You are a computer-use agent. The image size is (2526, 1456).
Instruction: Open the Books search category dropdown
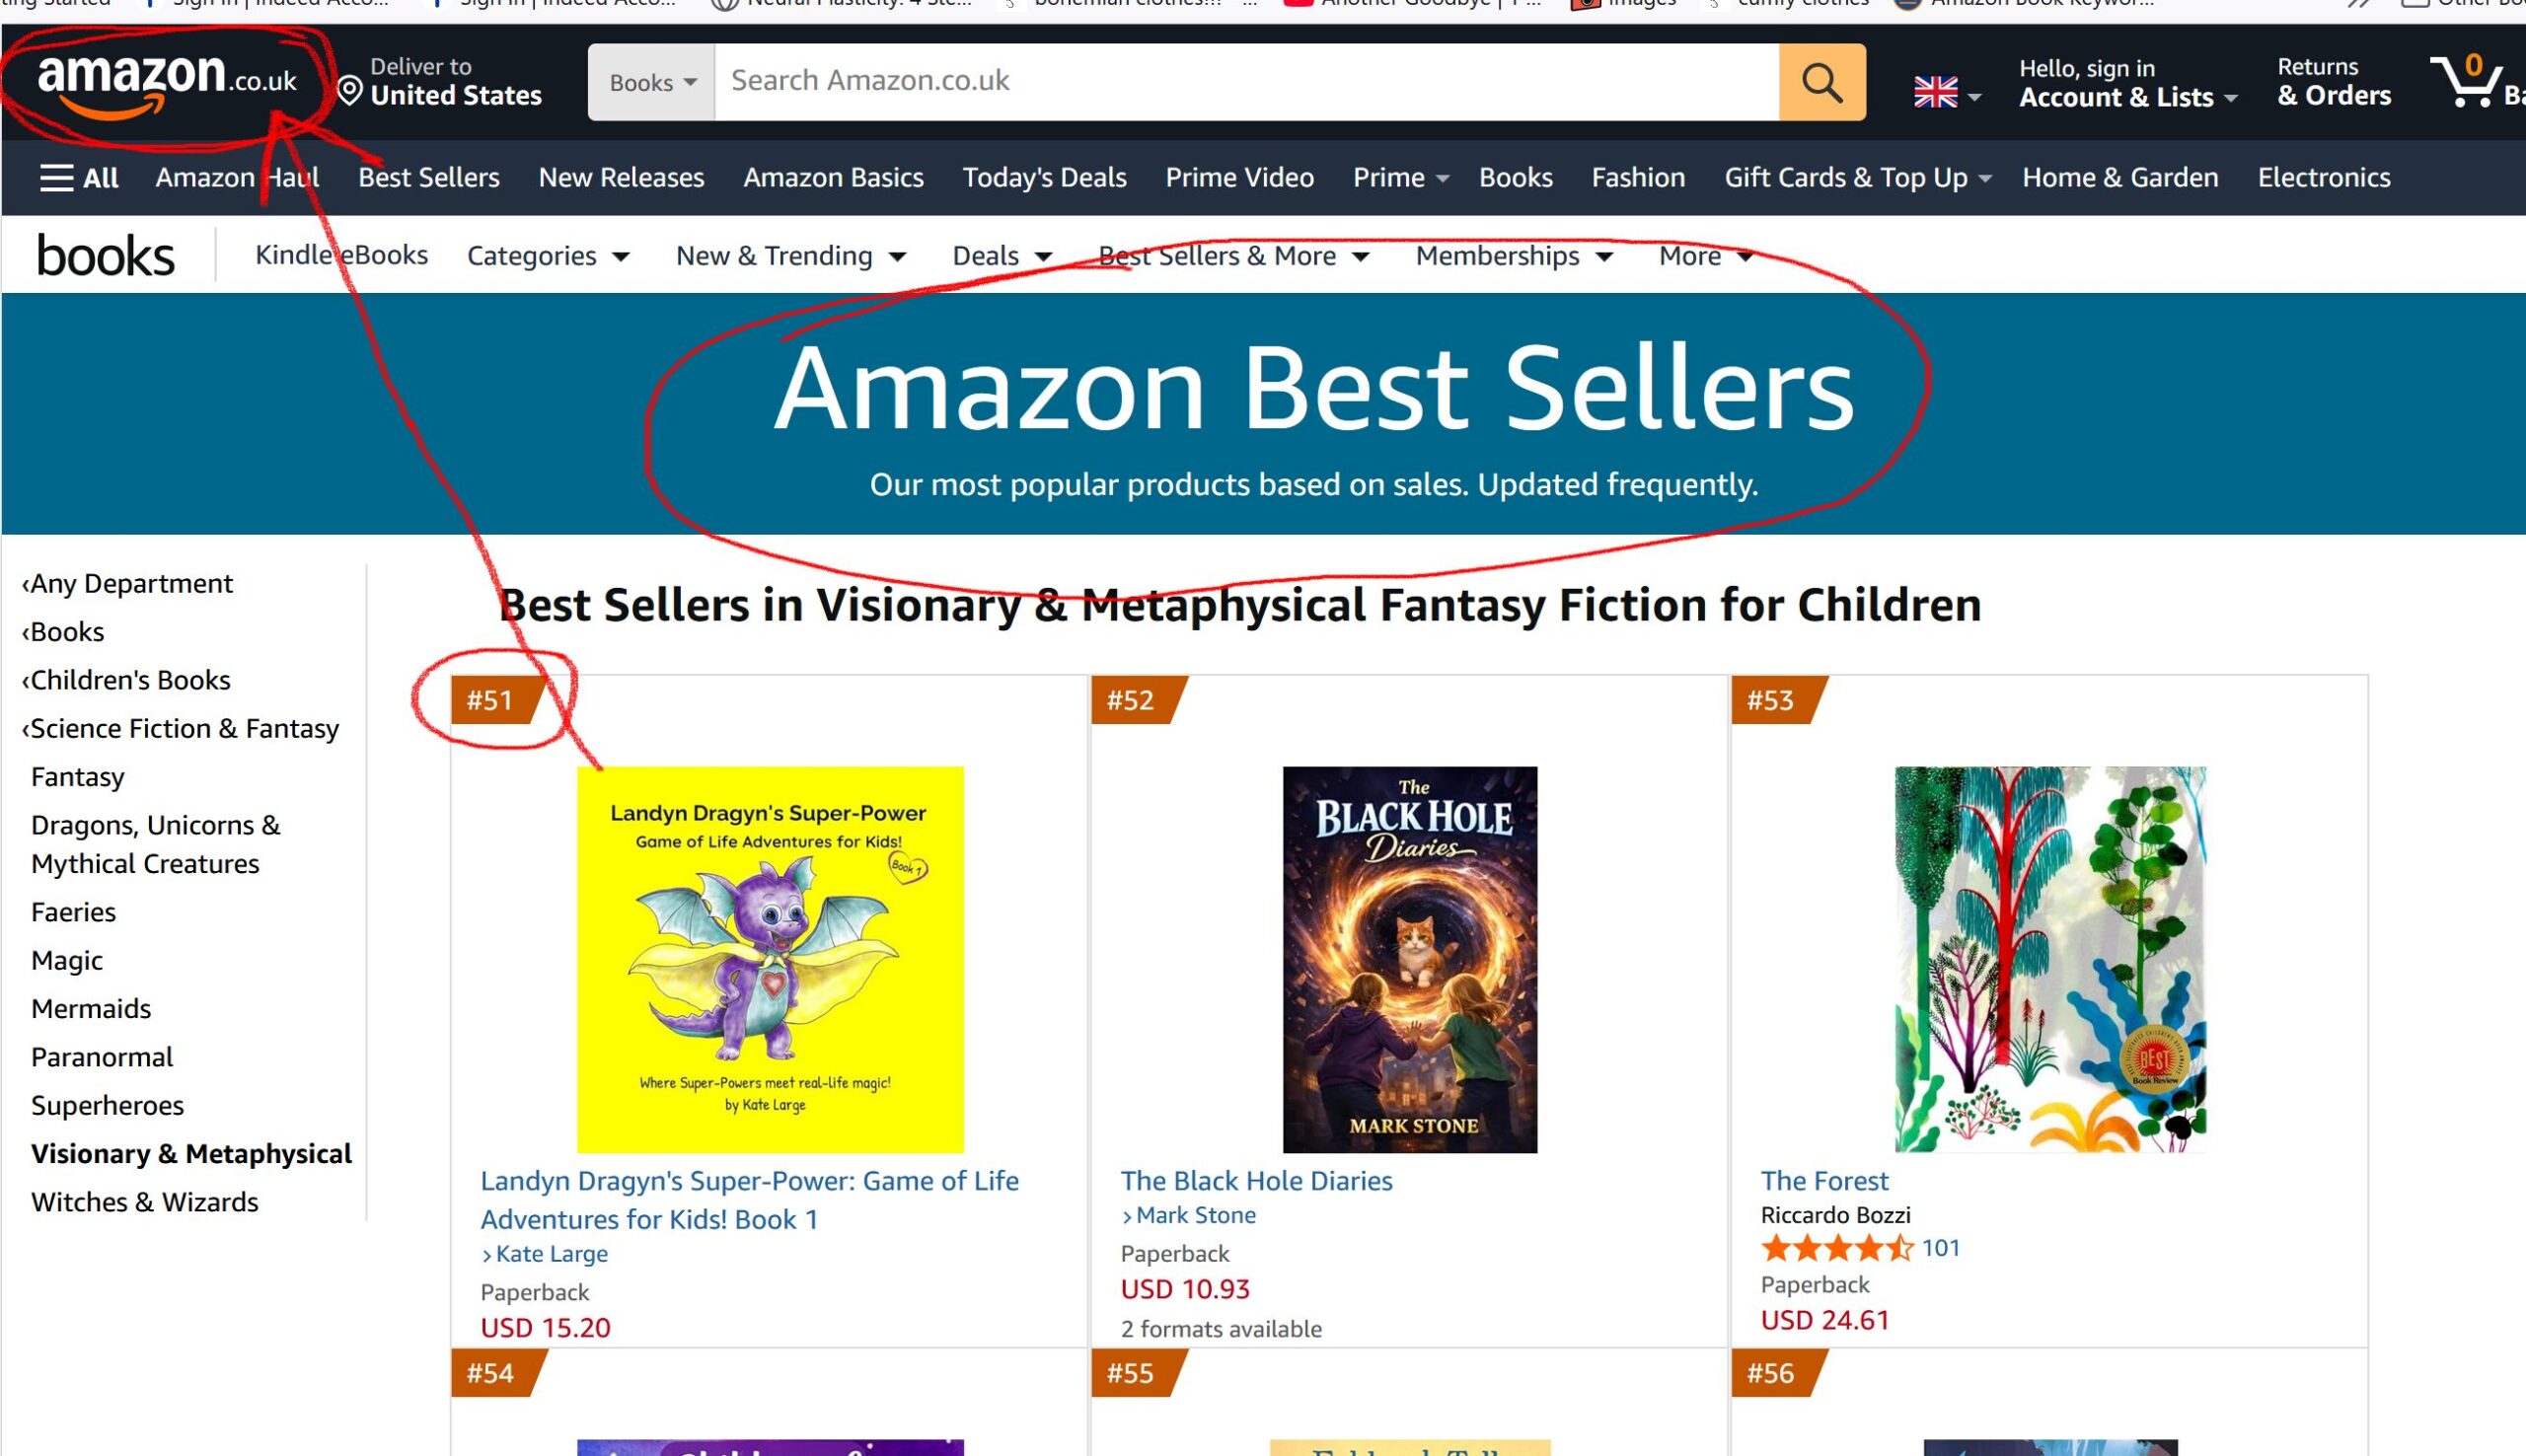click(652, 82)
